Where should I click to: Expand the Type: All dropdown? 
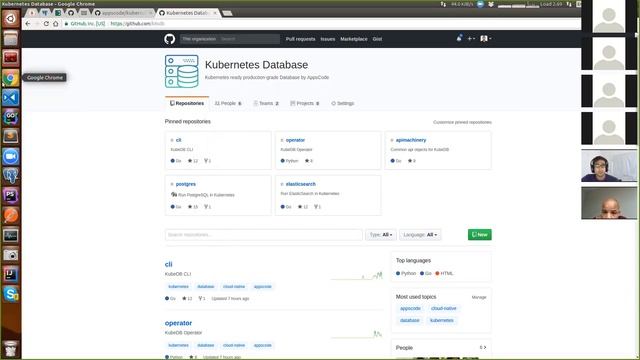380,235
